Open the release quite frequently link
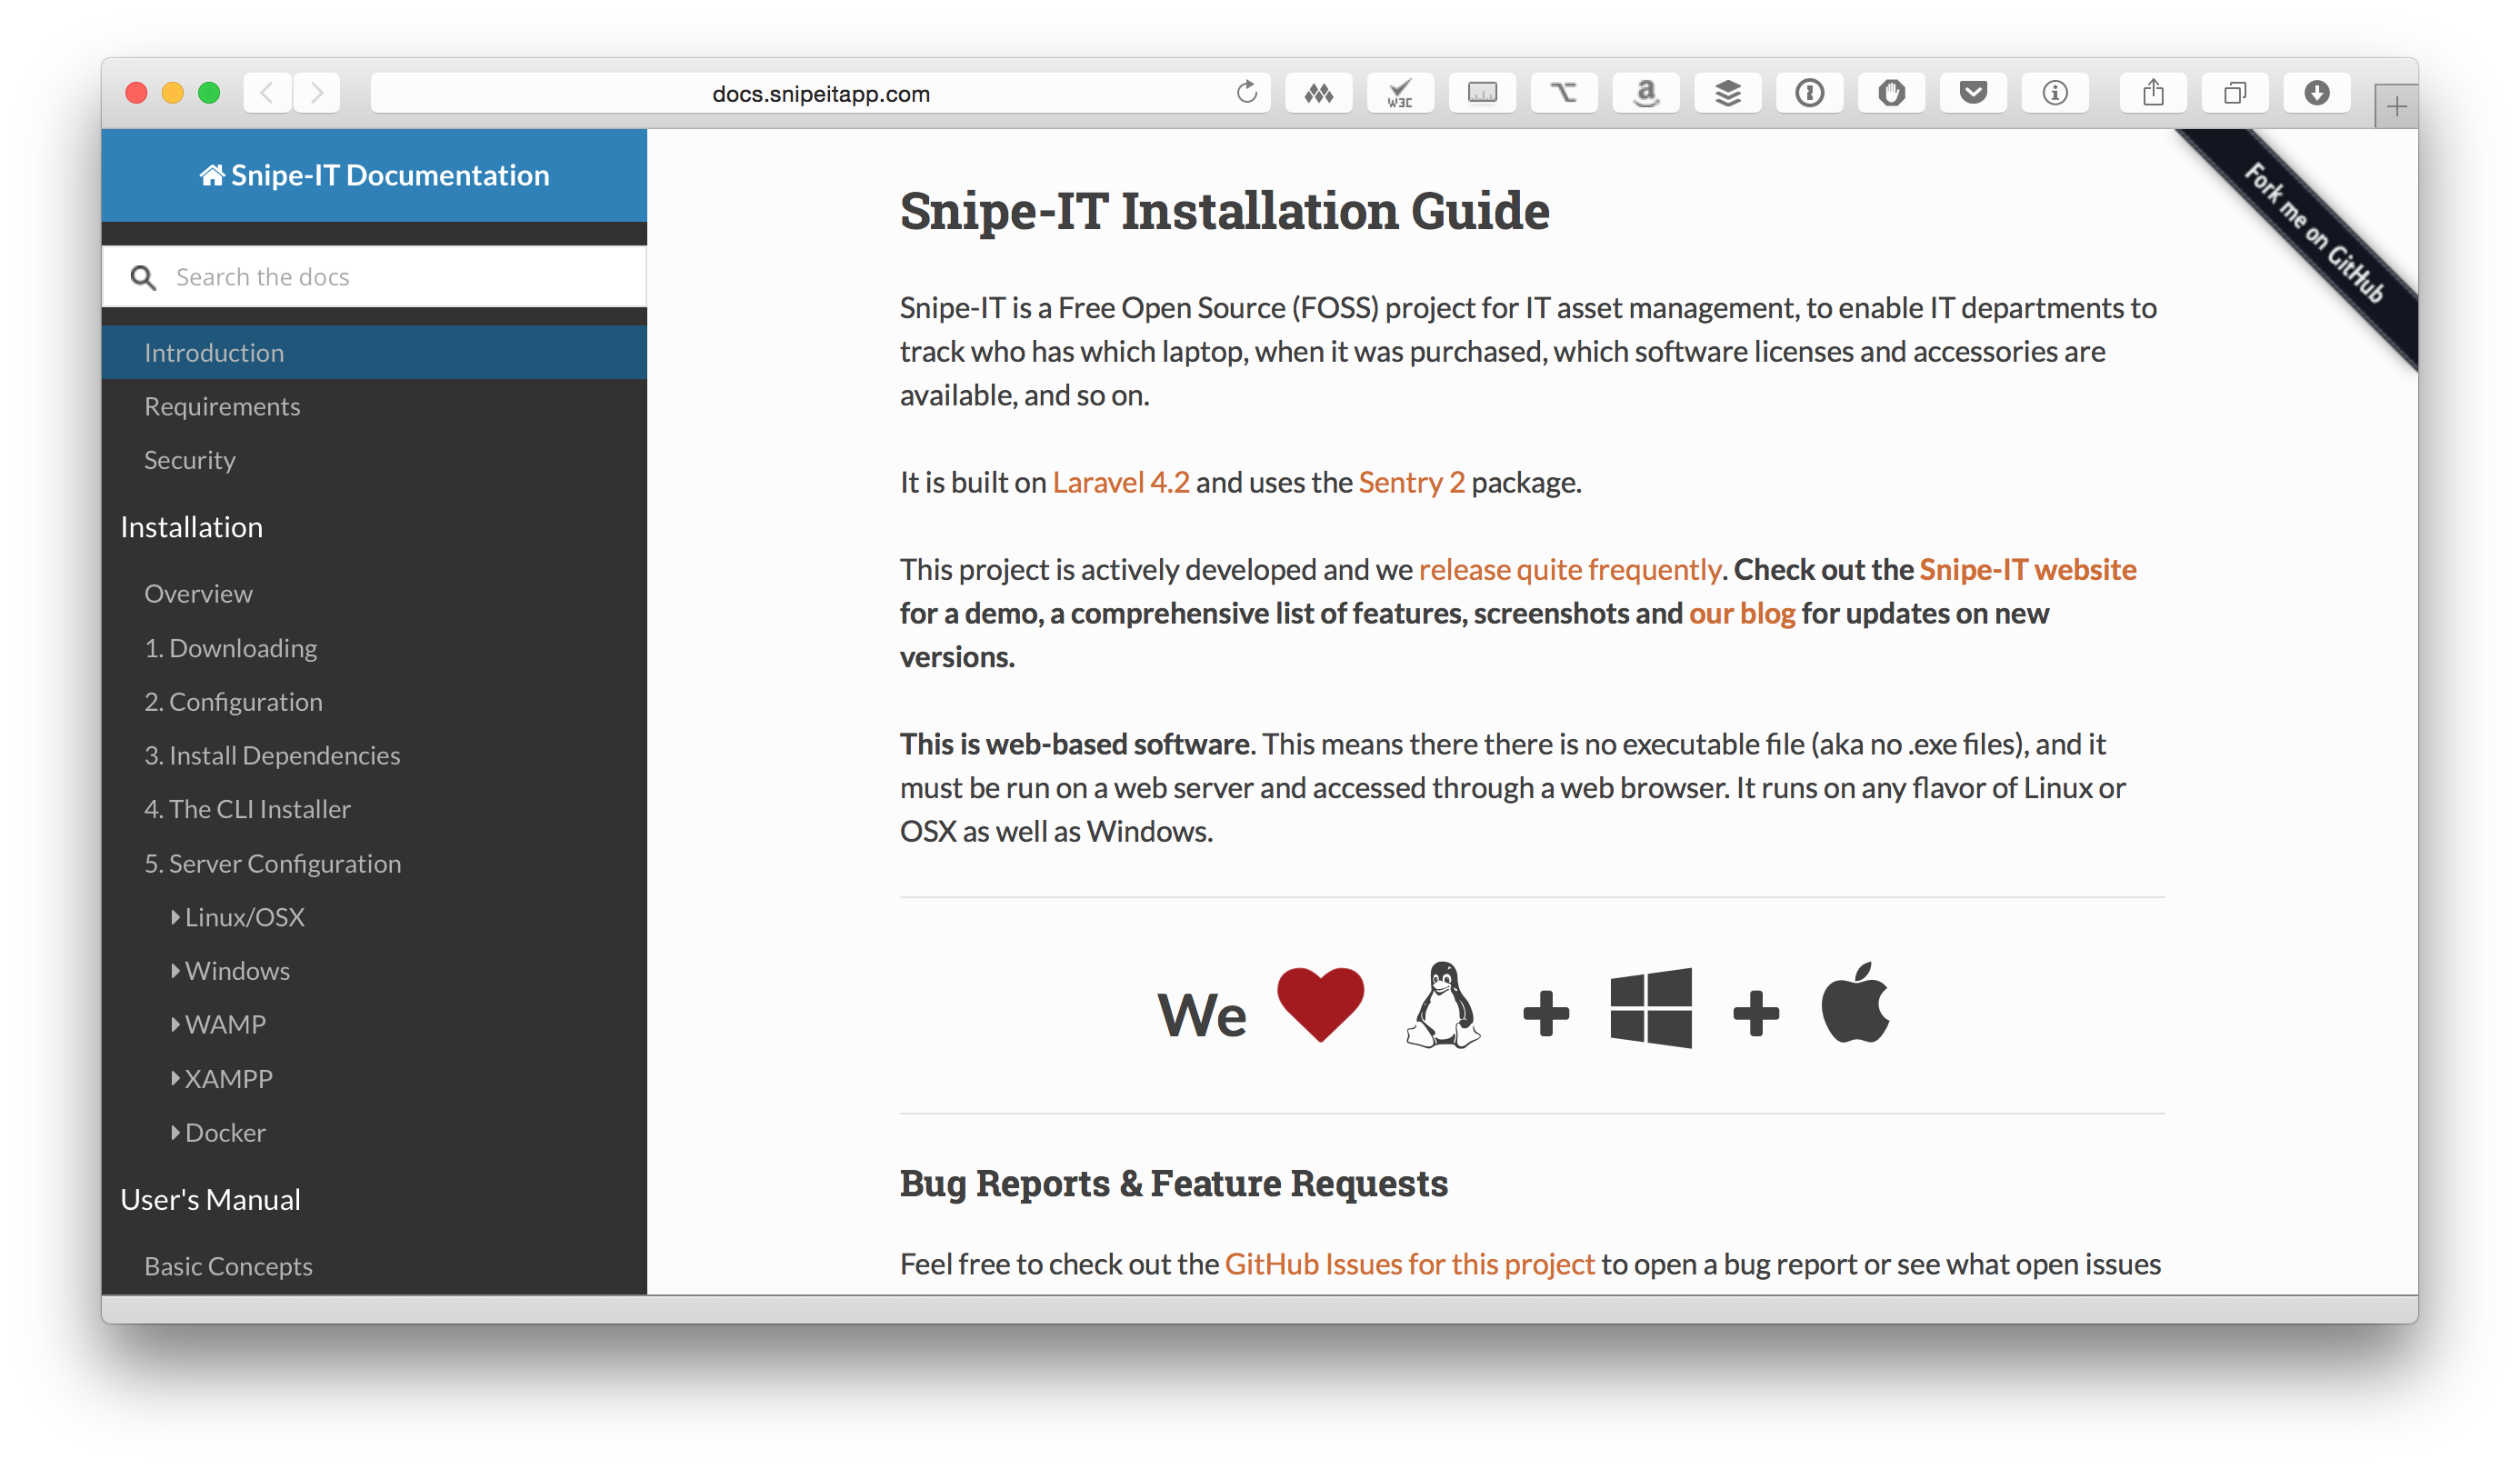Screen dimensions: 2520x1469 [1569, 569]
